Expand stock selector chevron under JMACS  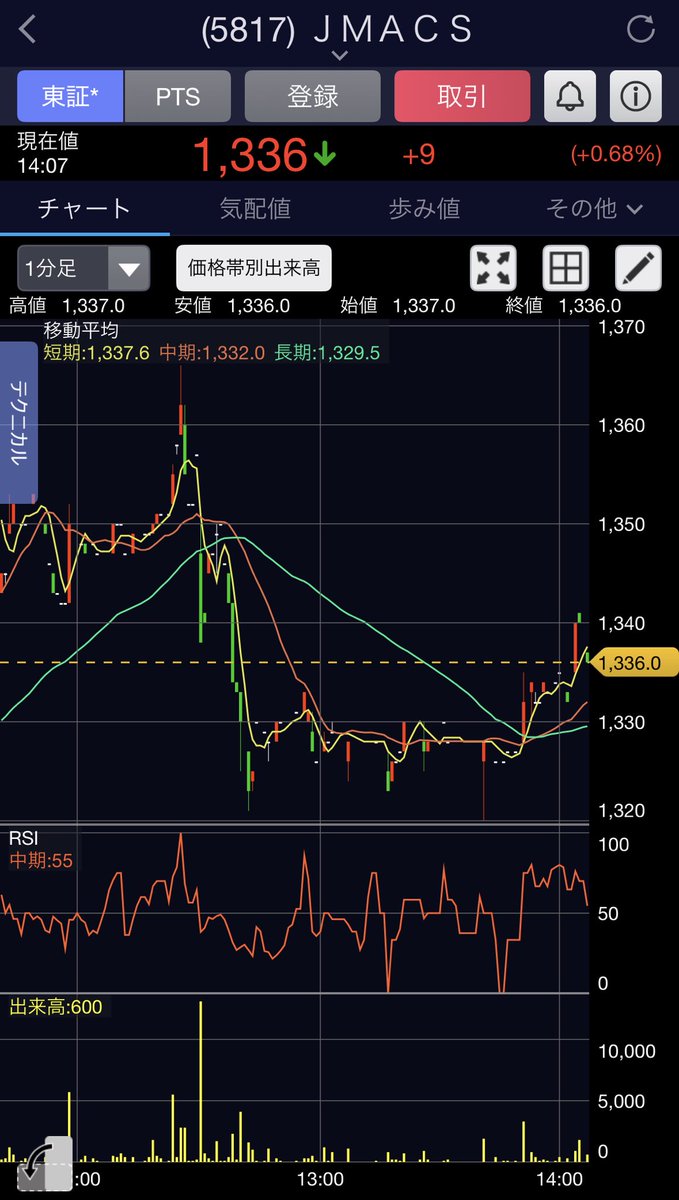tap(339, 58)
